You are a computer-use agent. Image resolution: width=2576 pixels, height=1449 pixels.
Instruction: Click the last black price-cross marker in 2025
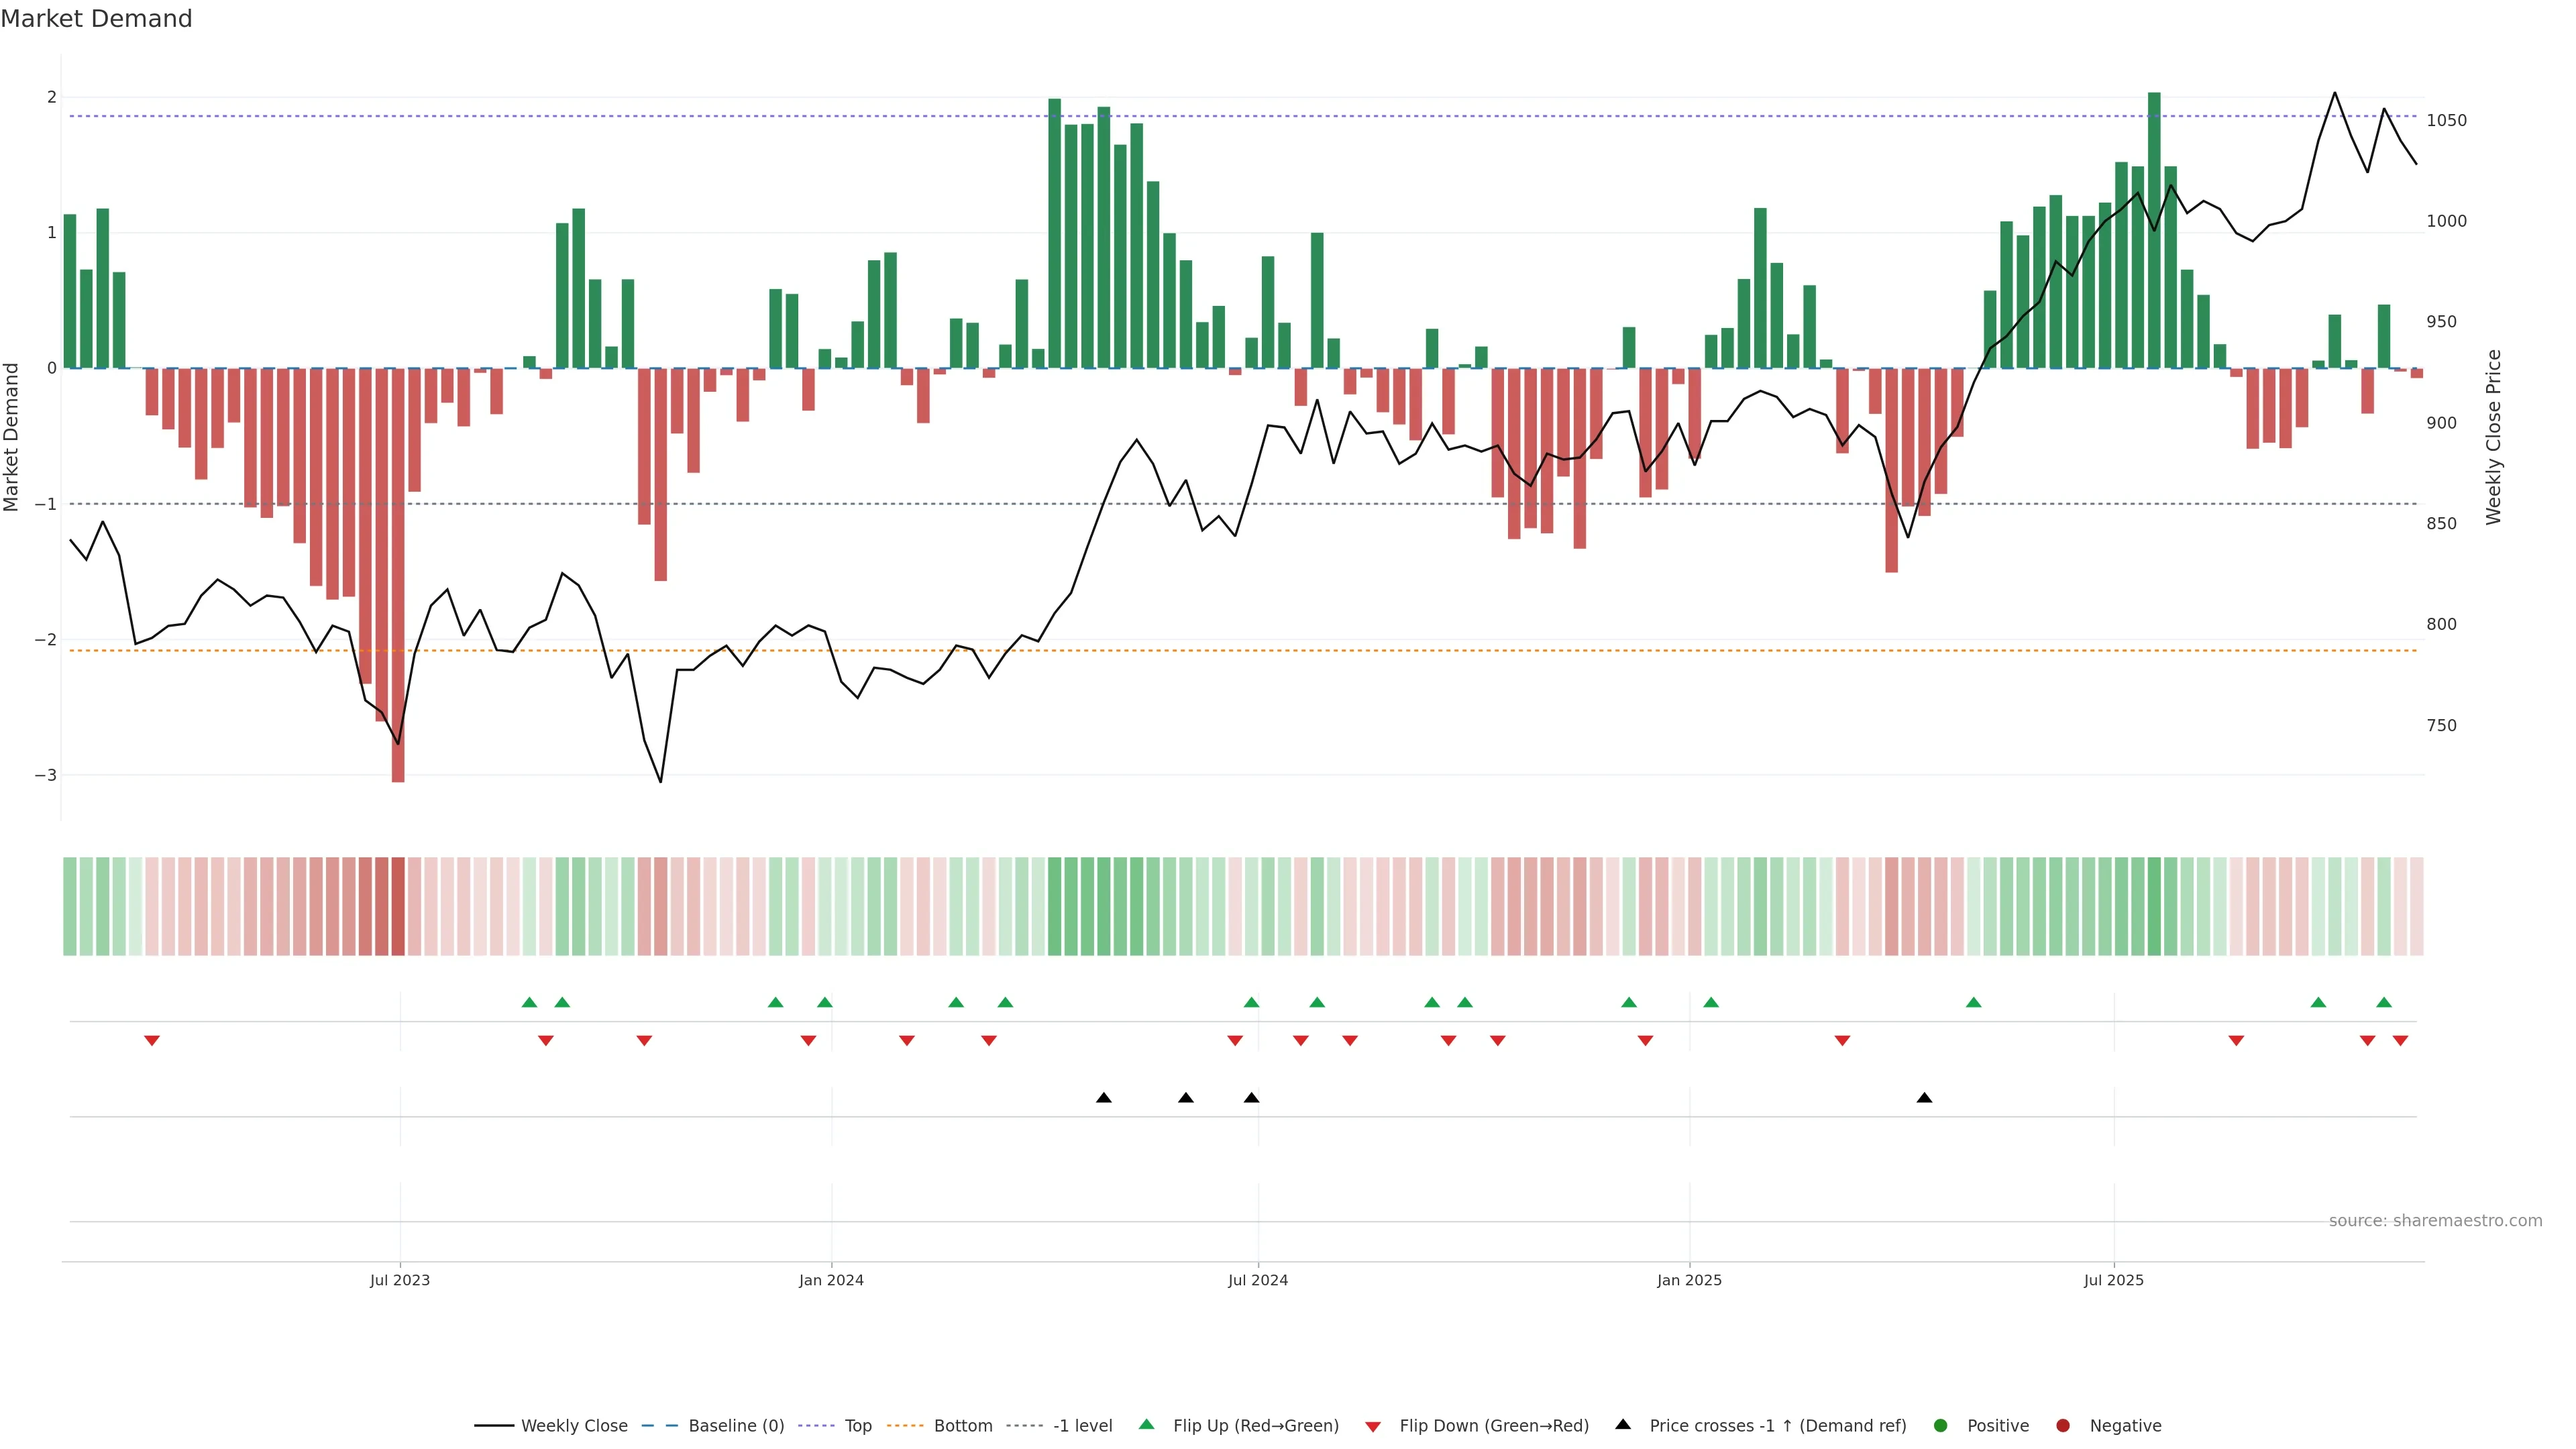(1924, 1098)
